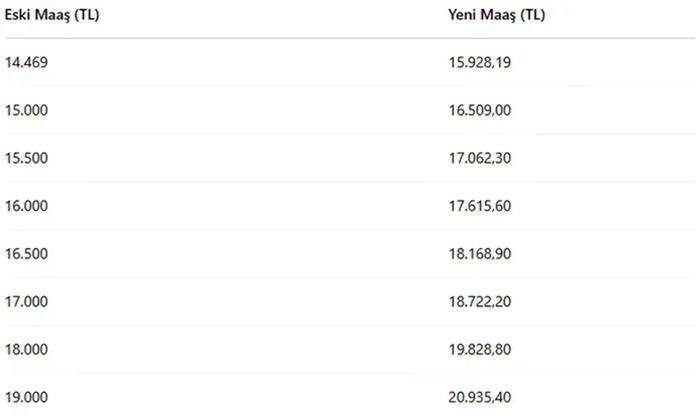Select the old salary cell 16.000
The image size is (700, 418).
pyautogui.click(x=26, y=205)
